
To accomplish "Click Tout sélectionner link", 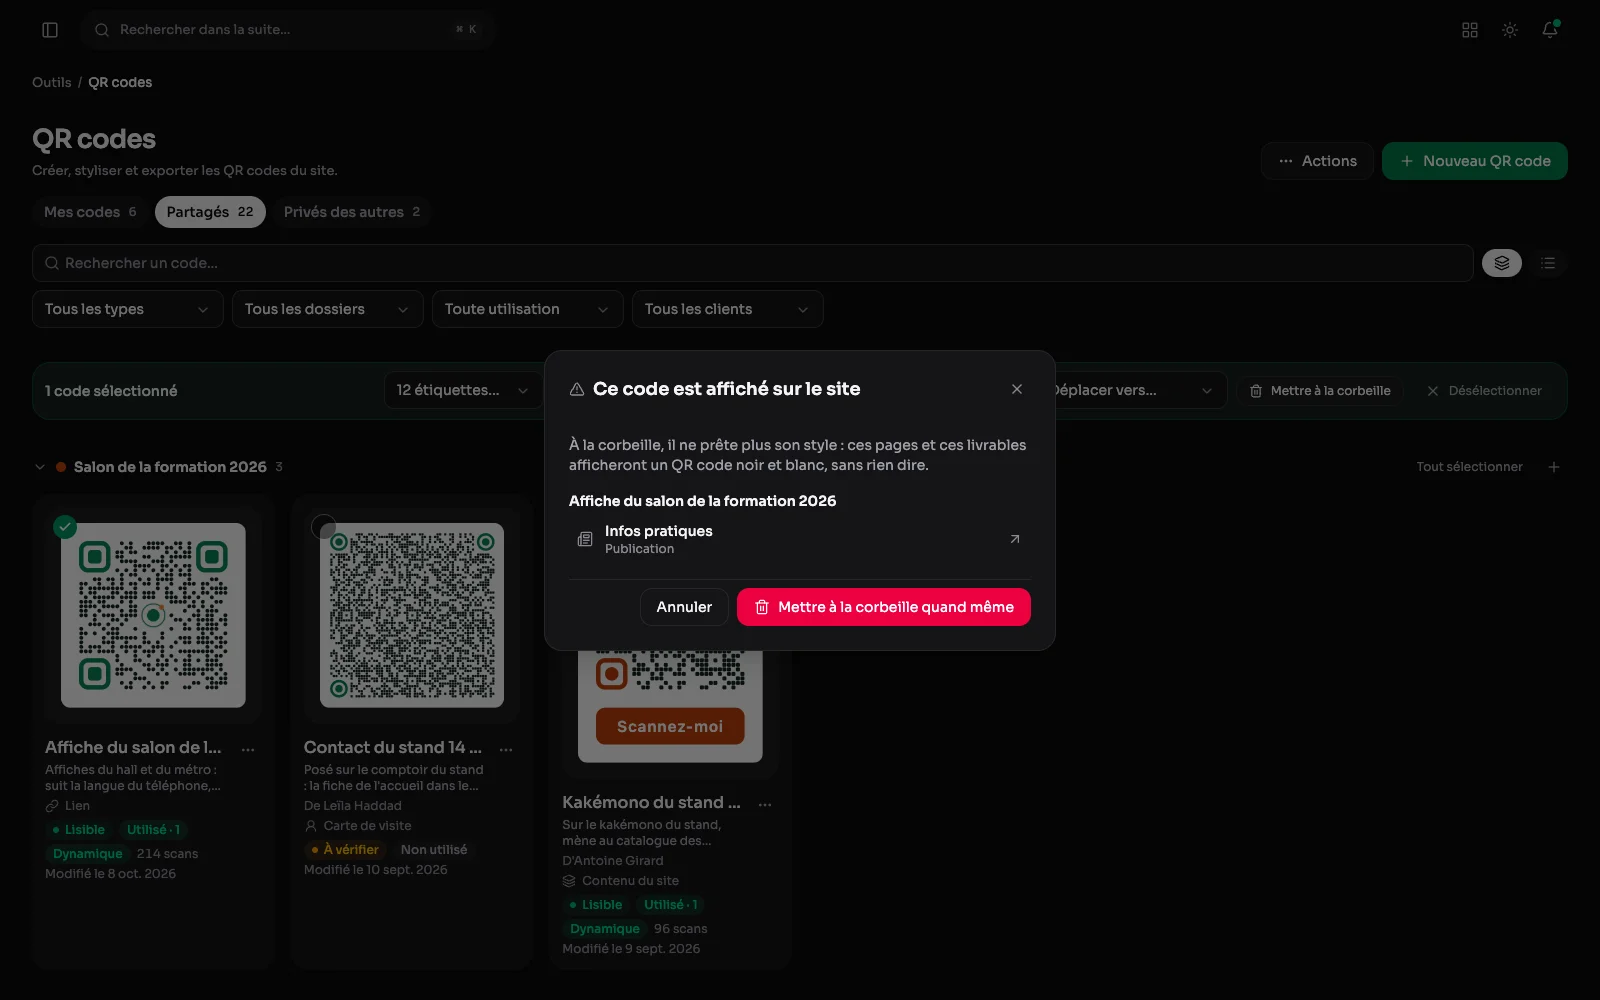I will 1469,467.
